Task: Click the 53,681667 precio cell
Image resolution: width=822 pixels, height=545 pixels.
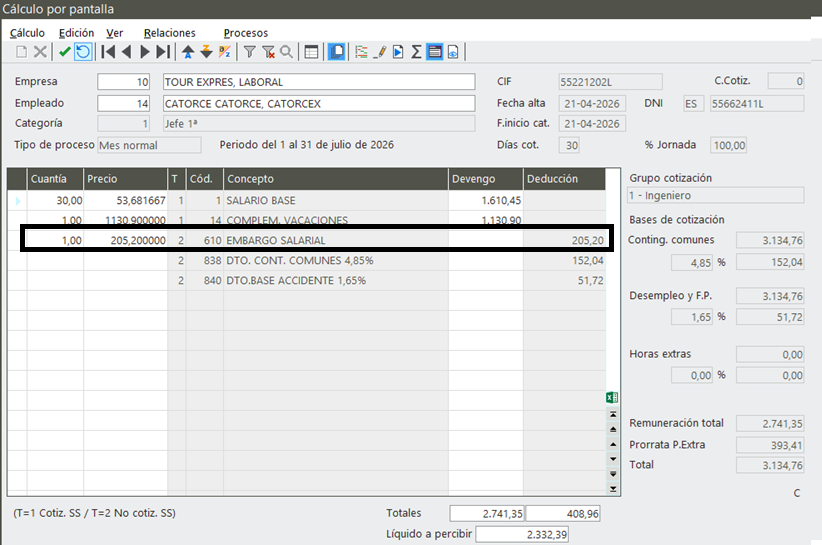Action: [x=125, y=201]
